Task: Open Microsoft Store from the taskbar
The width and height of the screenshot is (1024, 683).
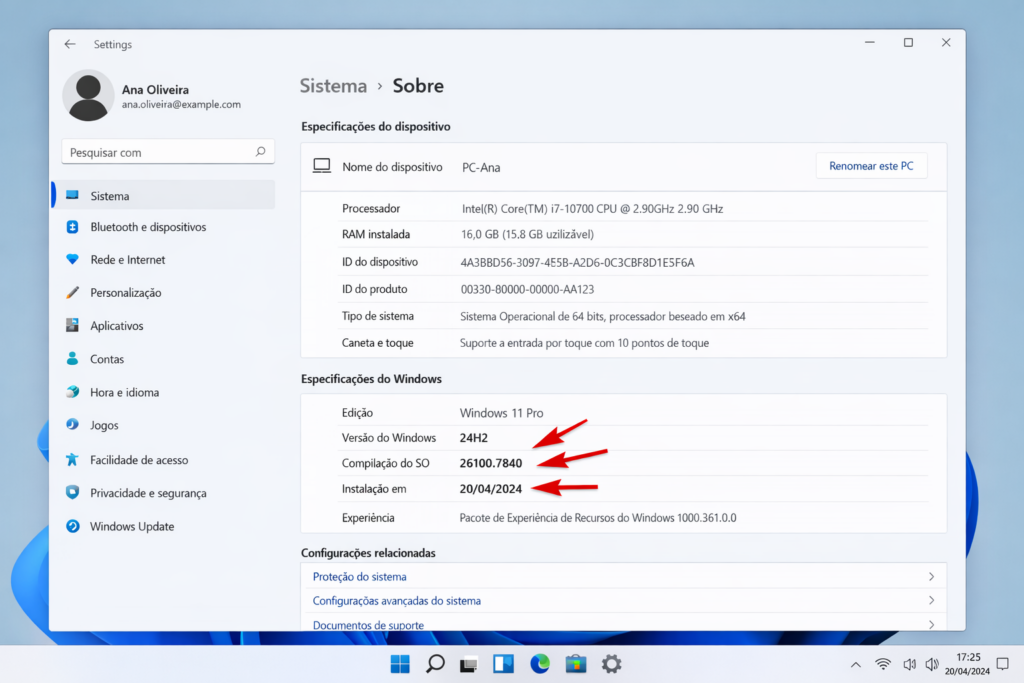Action: coord(575,663)
